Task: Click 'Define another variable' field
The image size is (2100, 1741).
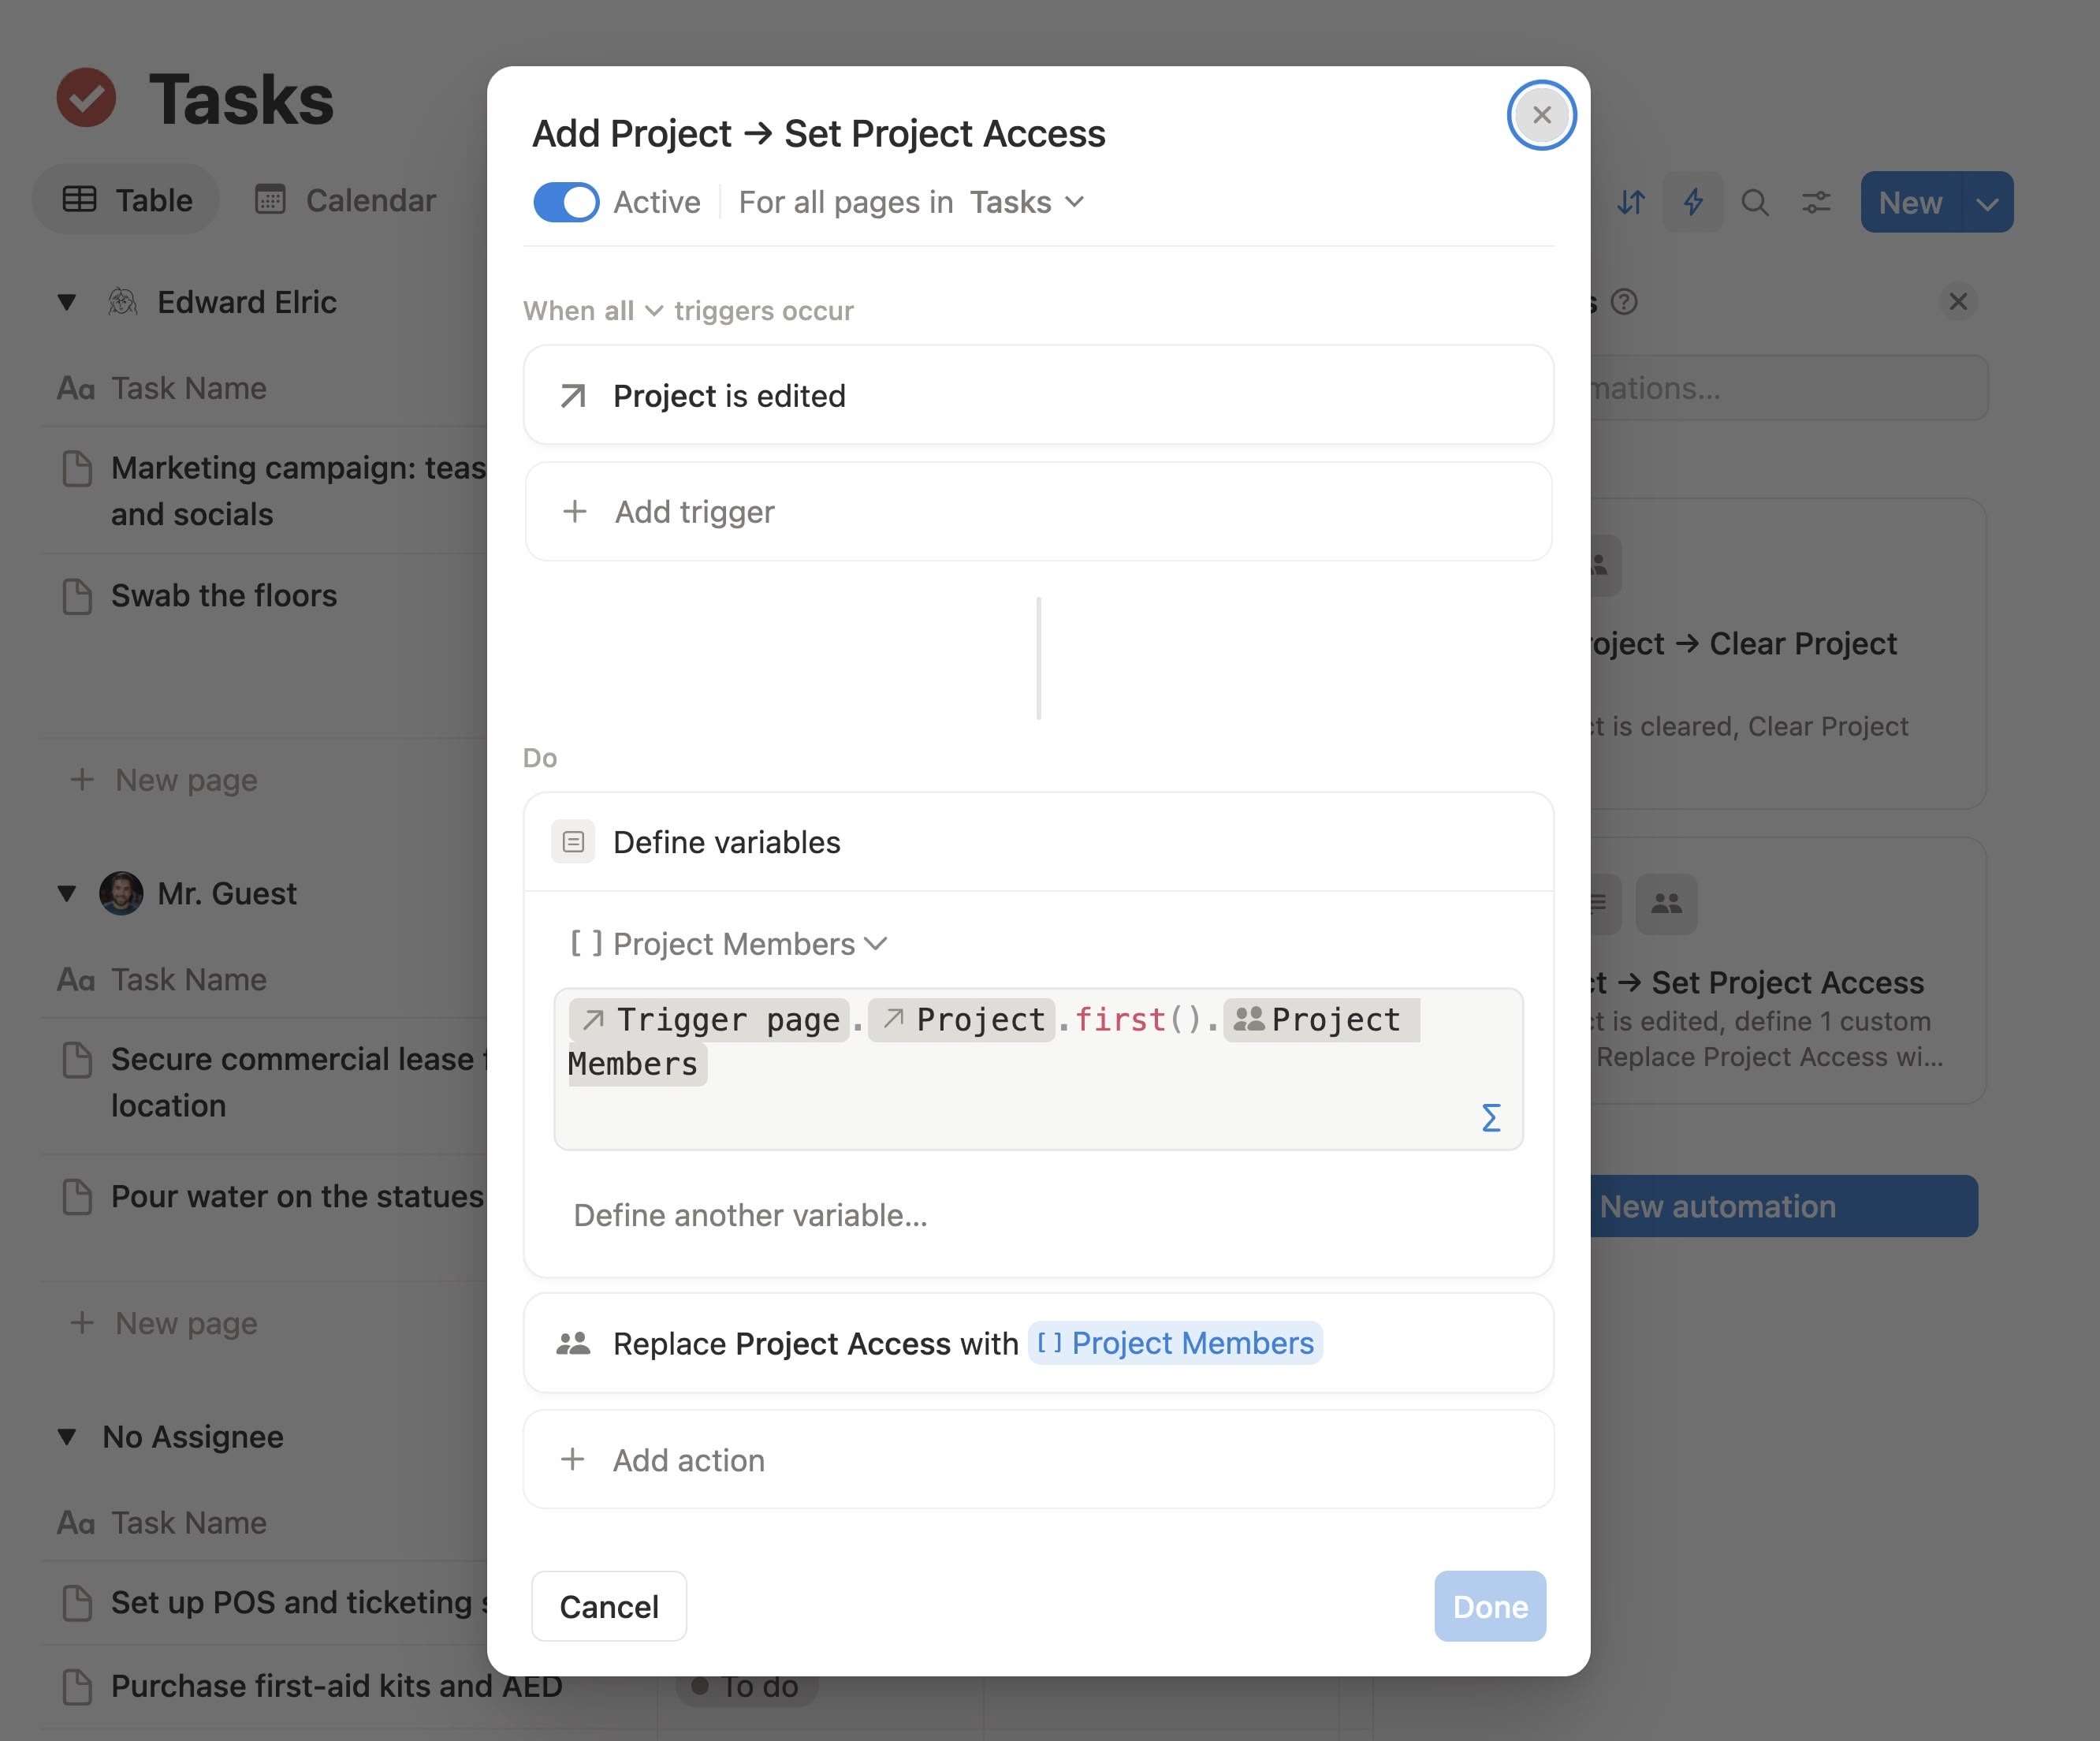Action: tap(750, 1215)
